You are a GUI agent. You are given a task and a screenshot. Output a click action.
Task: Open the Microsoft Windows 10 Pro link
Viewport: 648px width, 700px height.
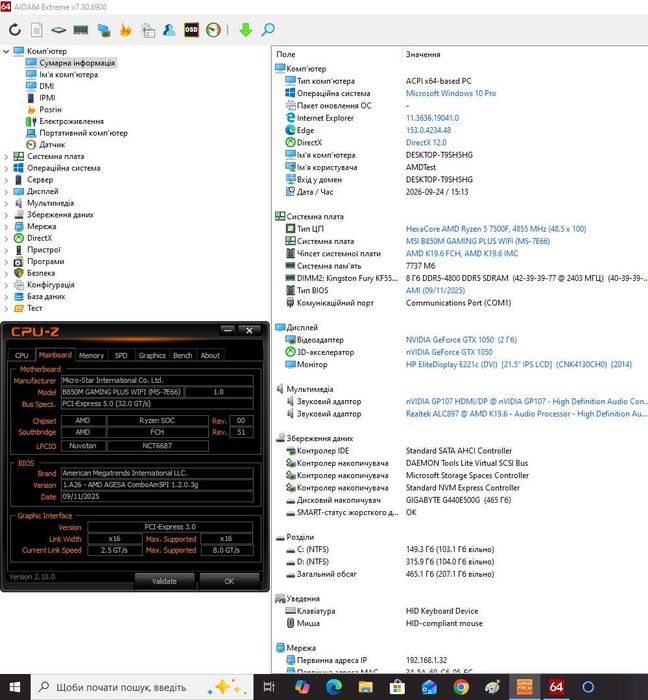point(451,93)
